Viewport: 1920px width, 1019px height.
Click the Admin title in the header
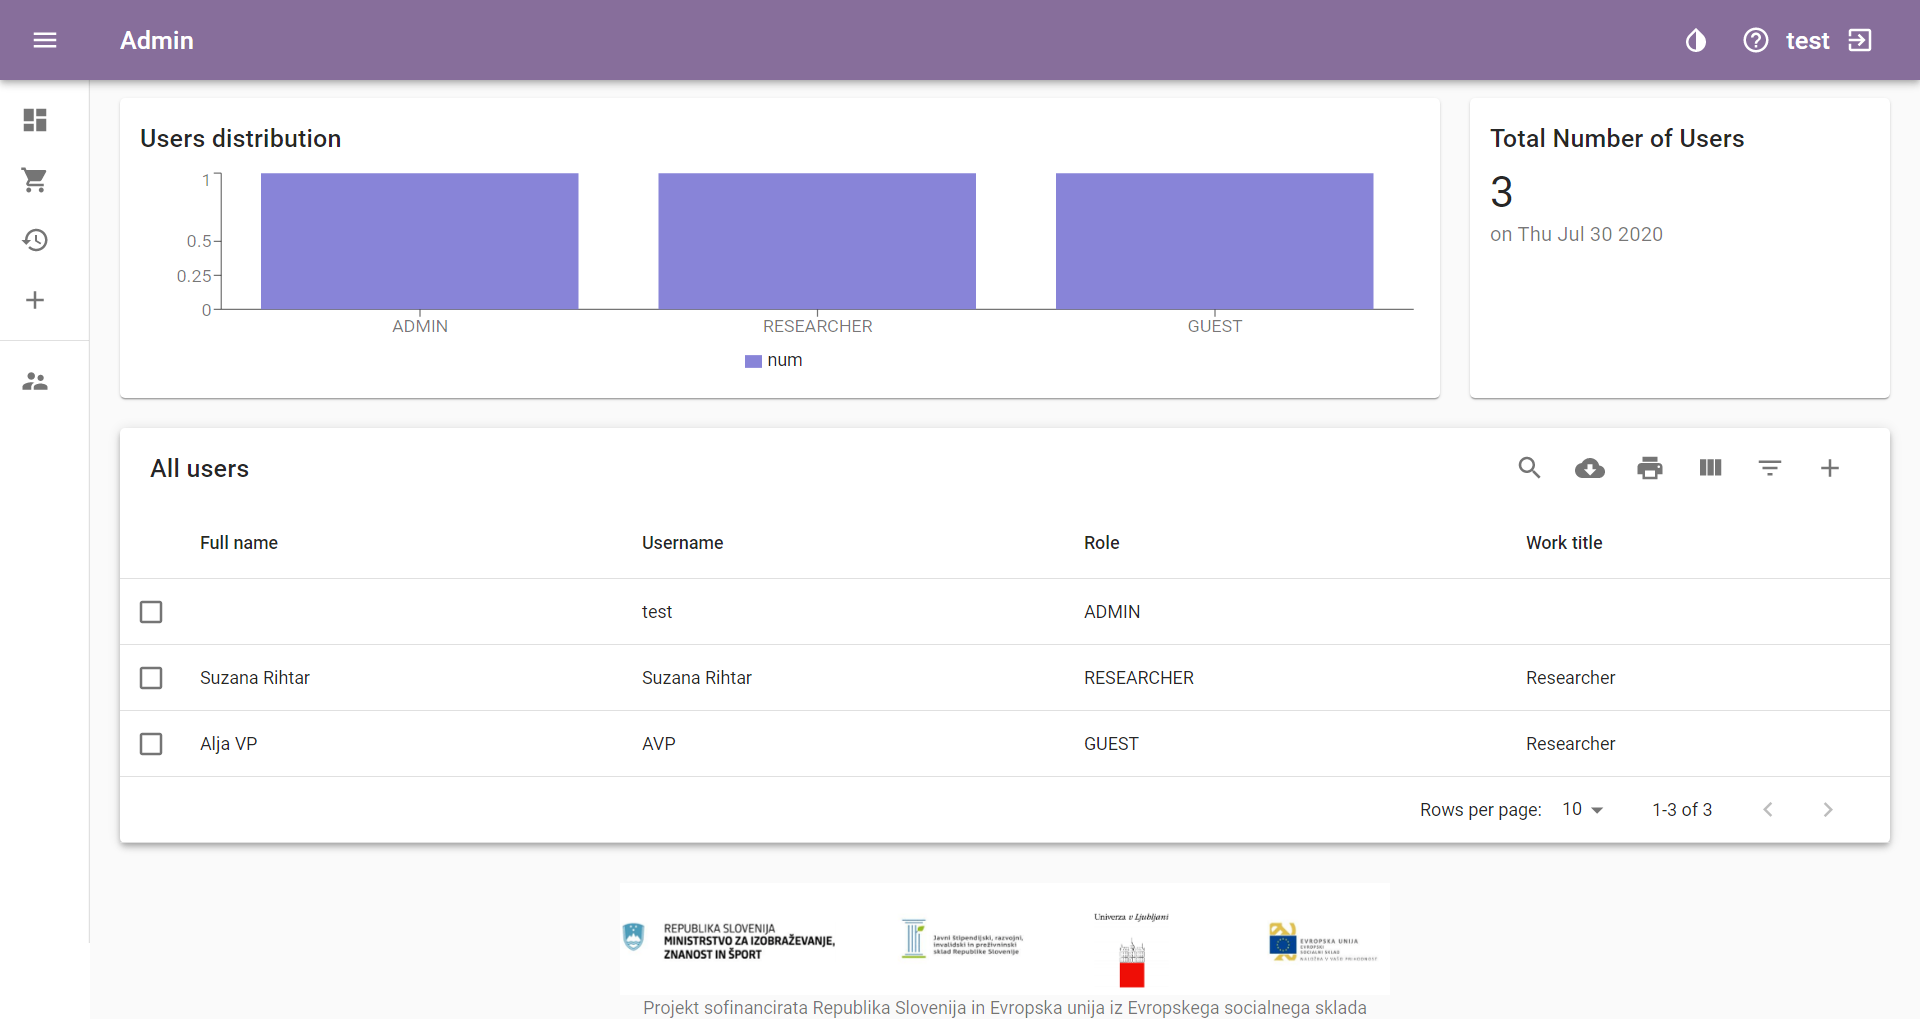[157, 40]
